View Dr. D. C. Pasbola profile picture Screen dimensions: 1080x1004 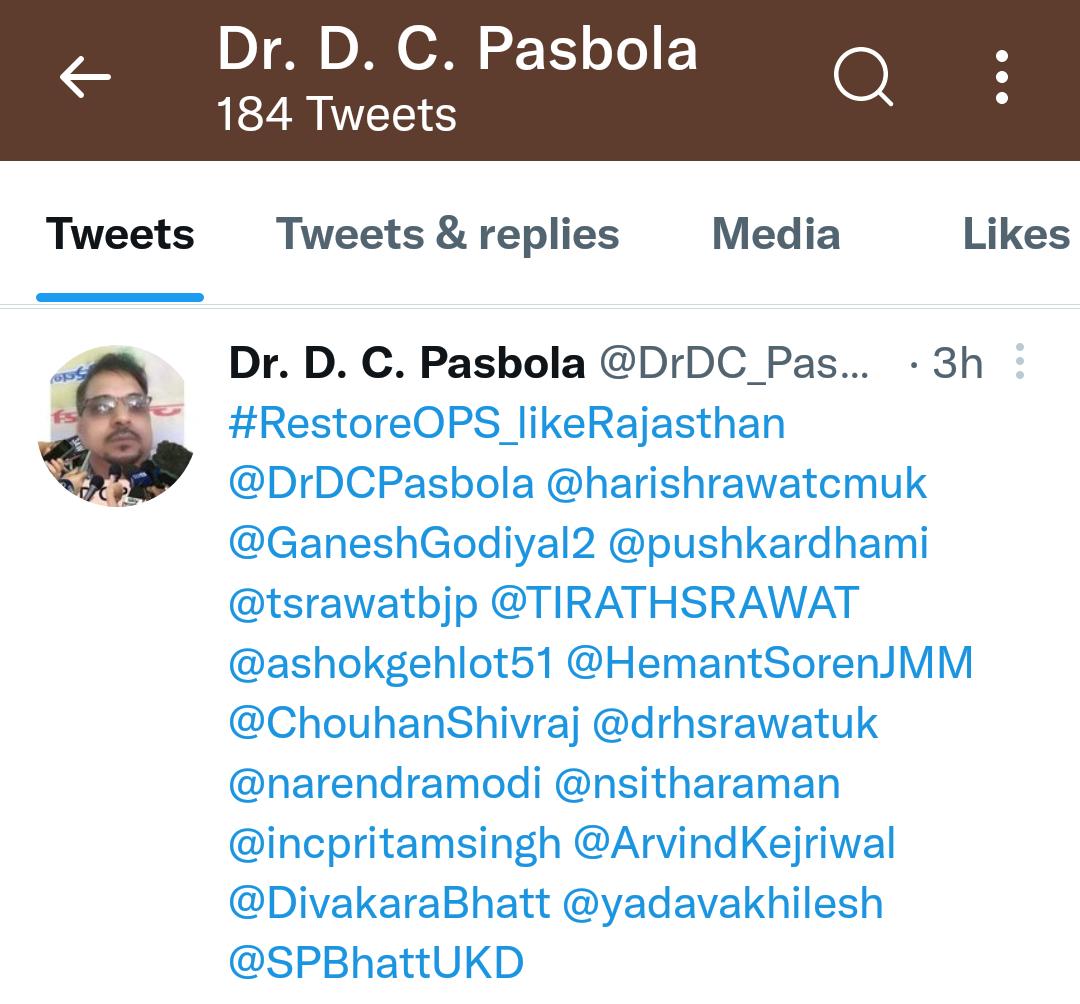(x=116, y=427)
